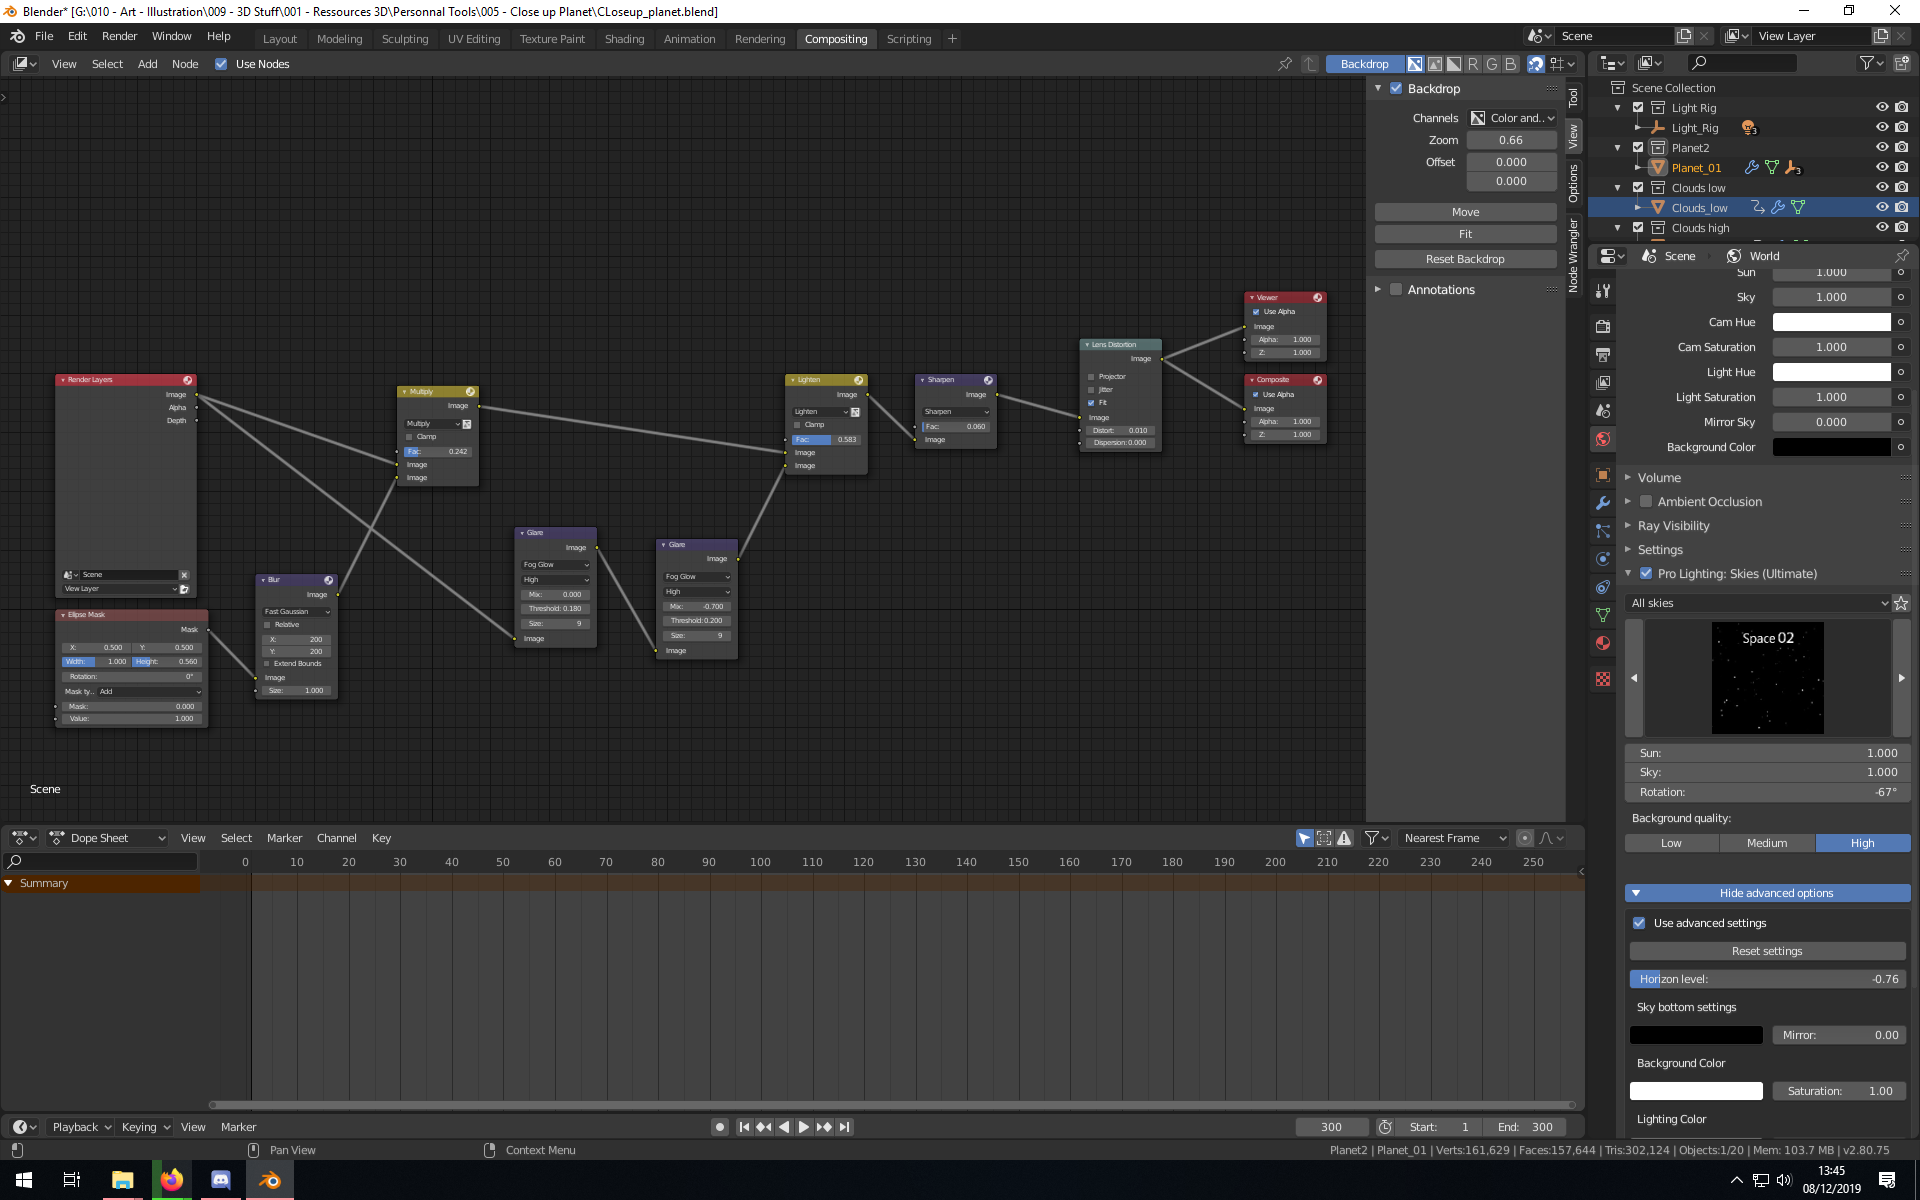Open the Particles properties tab icon
The width and height of the screenshot is (1920, 1200).
coord(1603,531)
